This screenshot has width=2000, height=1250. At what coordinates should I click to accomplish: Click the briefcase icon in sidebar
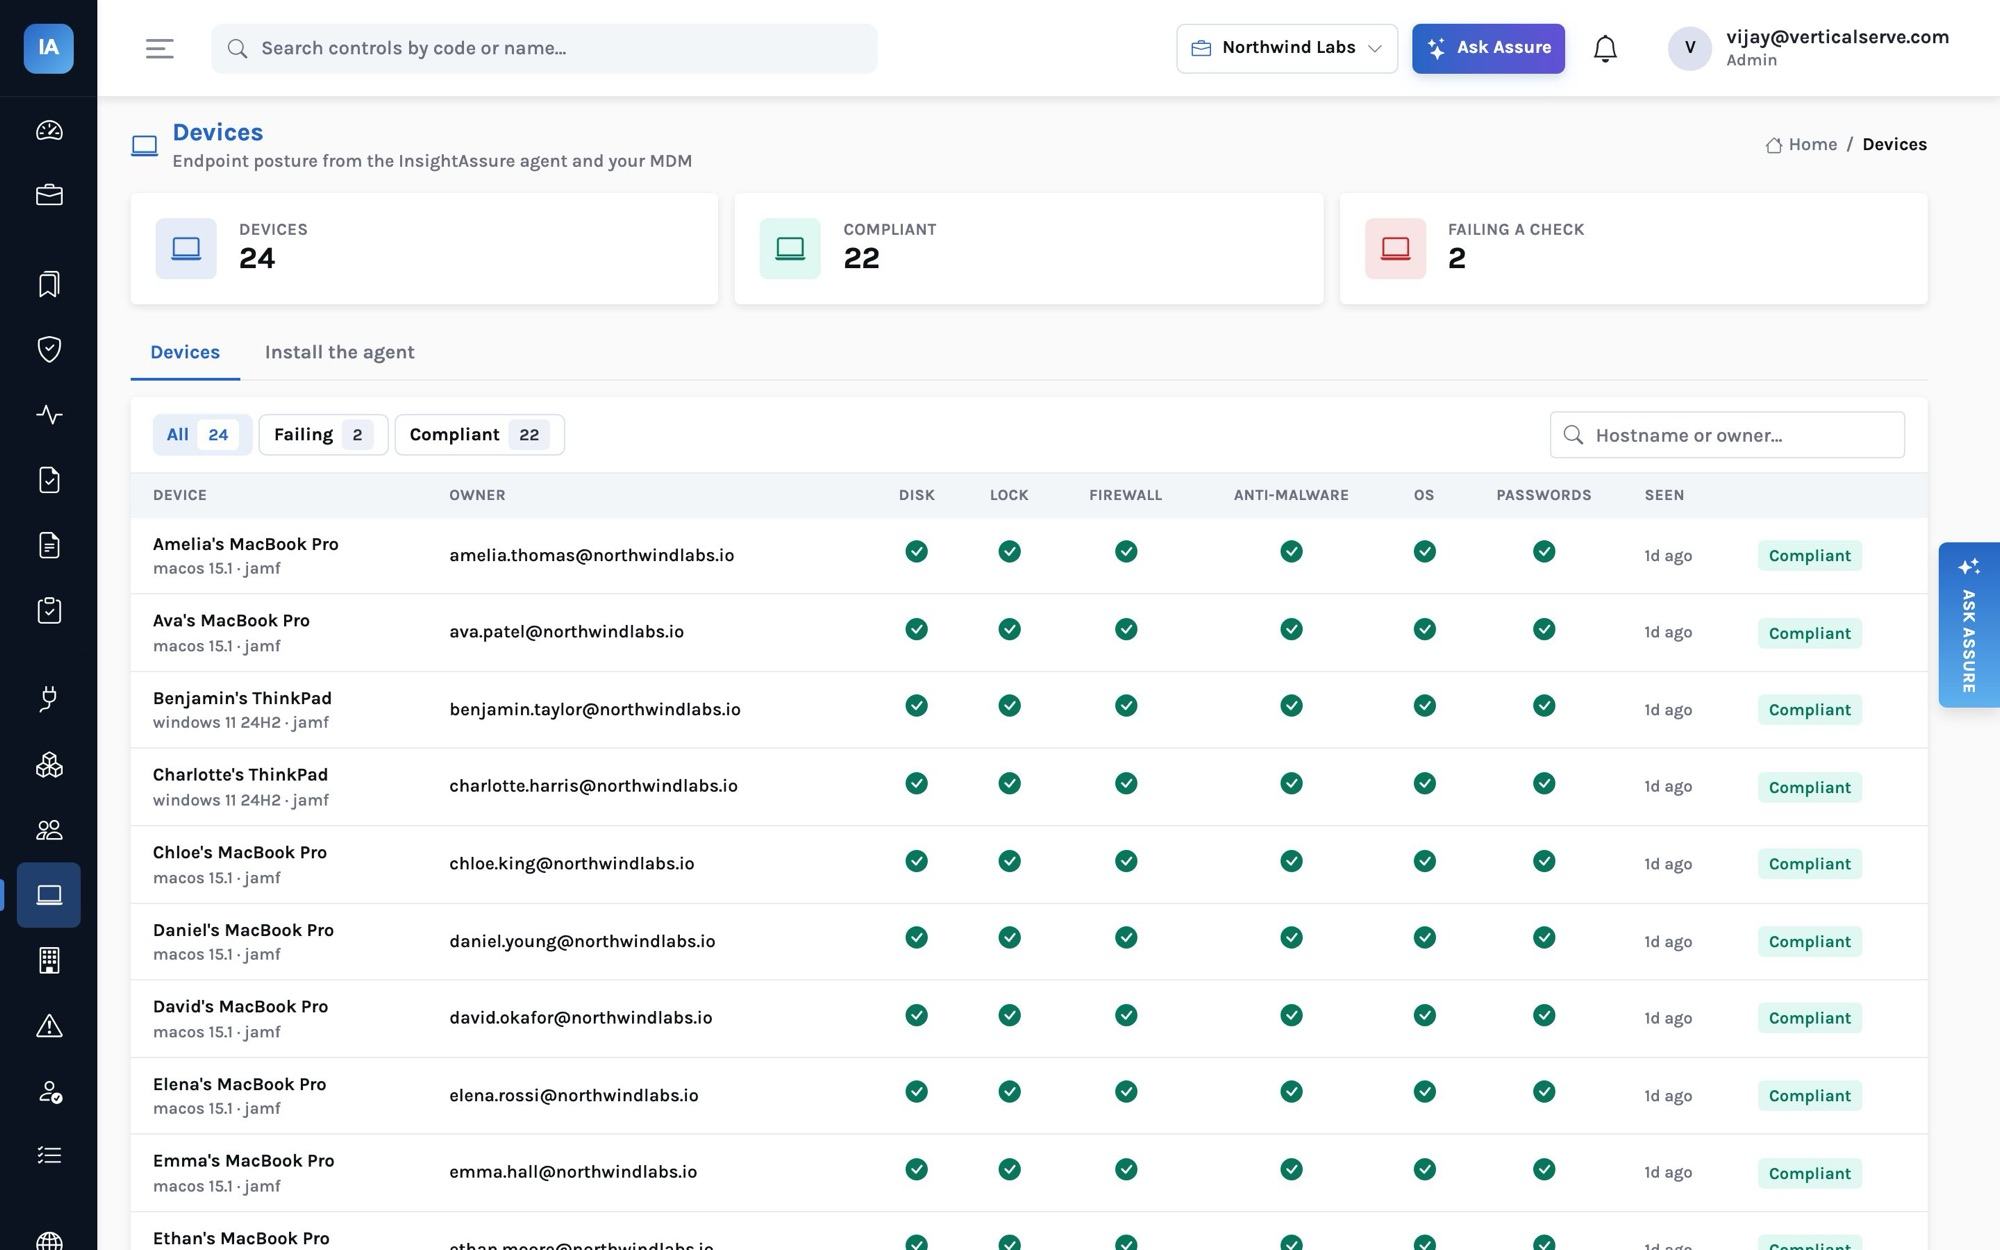pyautogui.click(x=49, y=195)
